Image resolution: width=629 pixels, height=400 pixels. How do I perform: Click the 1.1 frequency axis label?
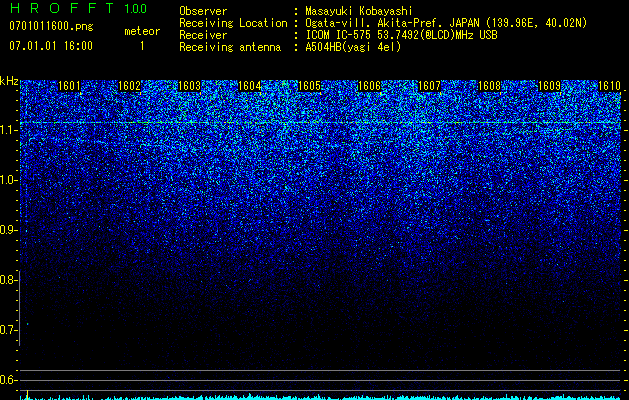click(7, 130)
